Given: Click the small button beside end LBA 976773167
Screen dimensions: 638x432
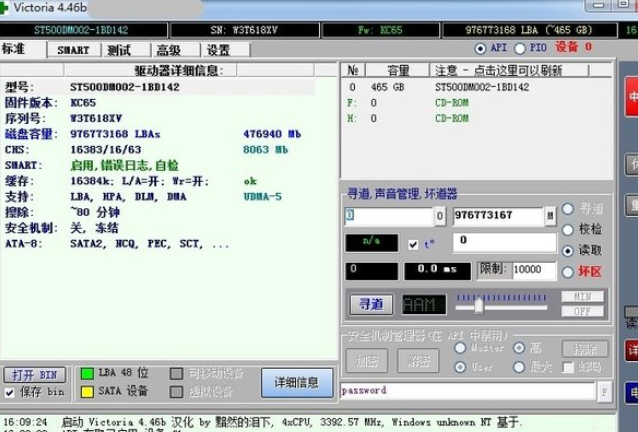Looking at the screenshot, I should point(550,215).
